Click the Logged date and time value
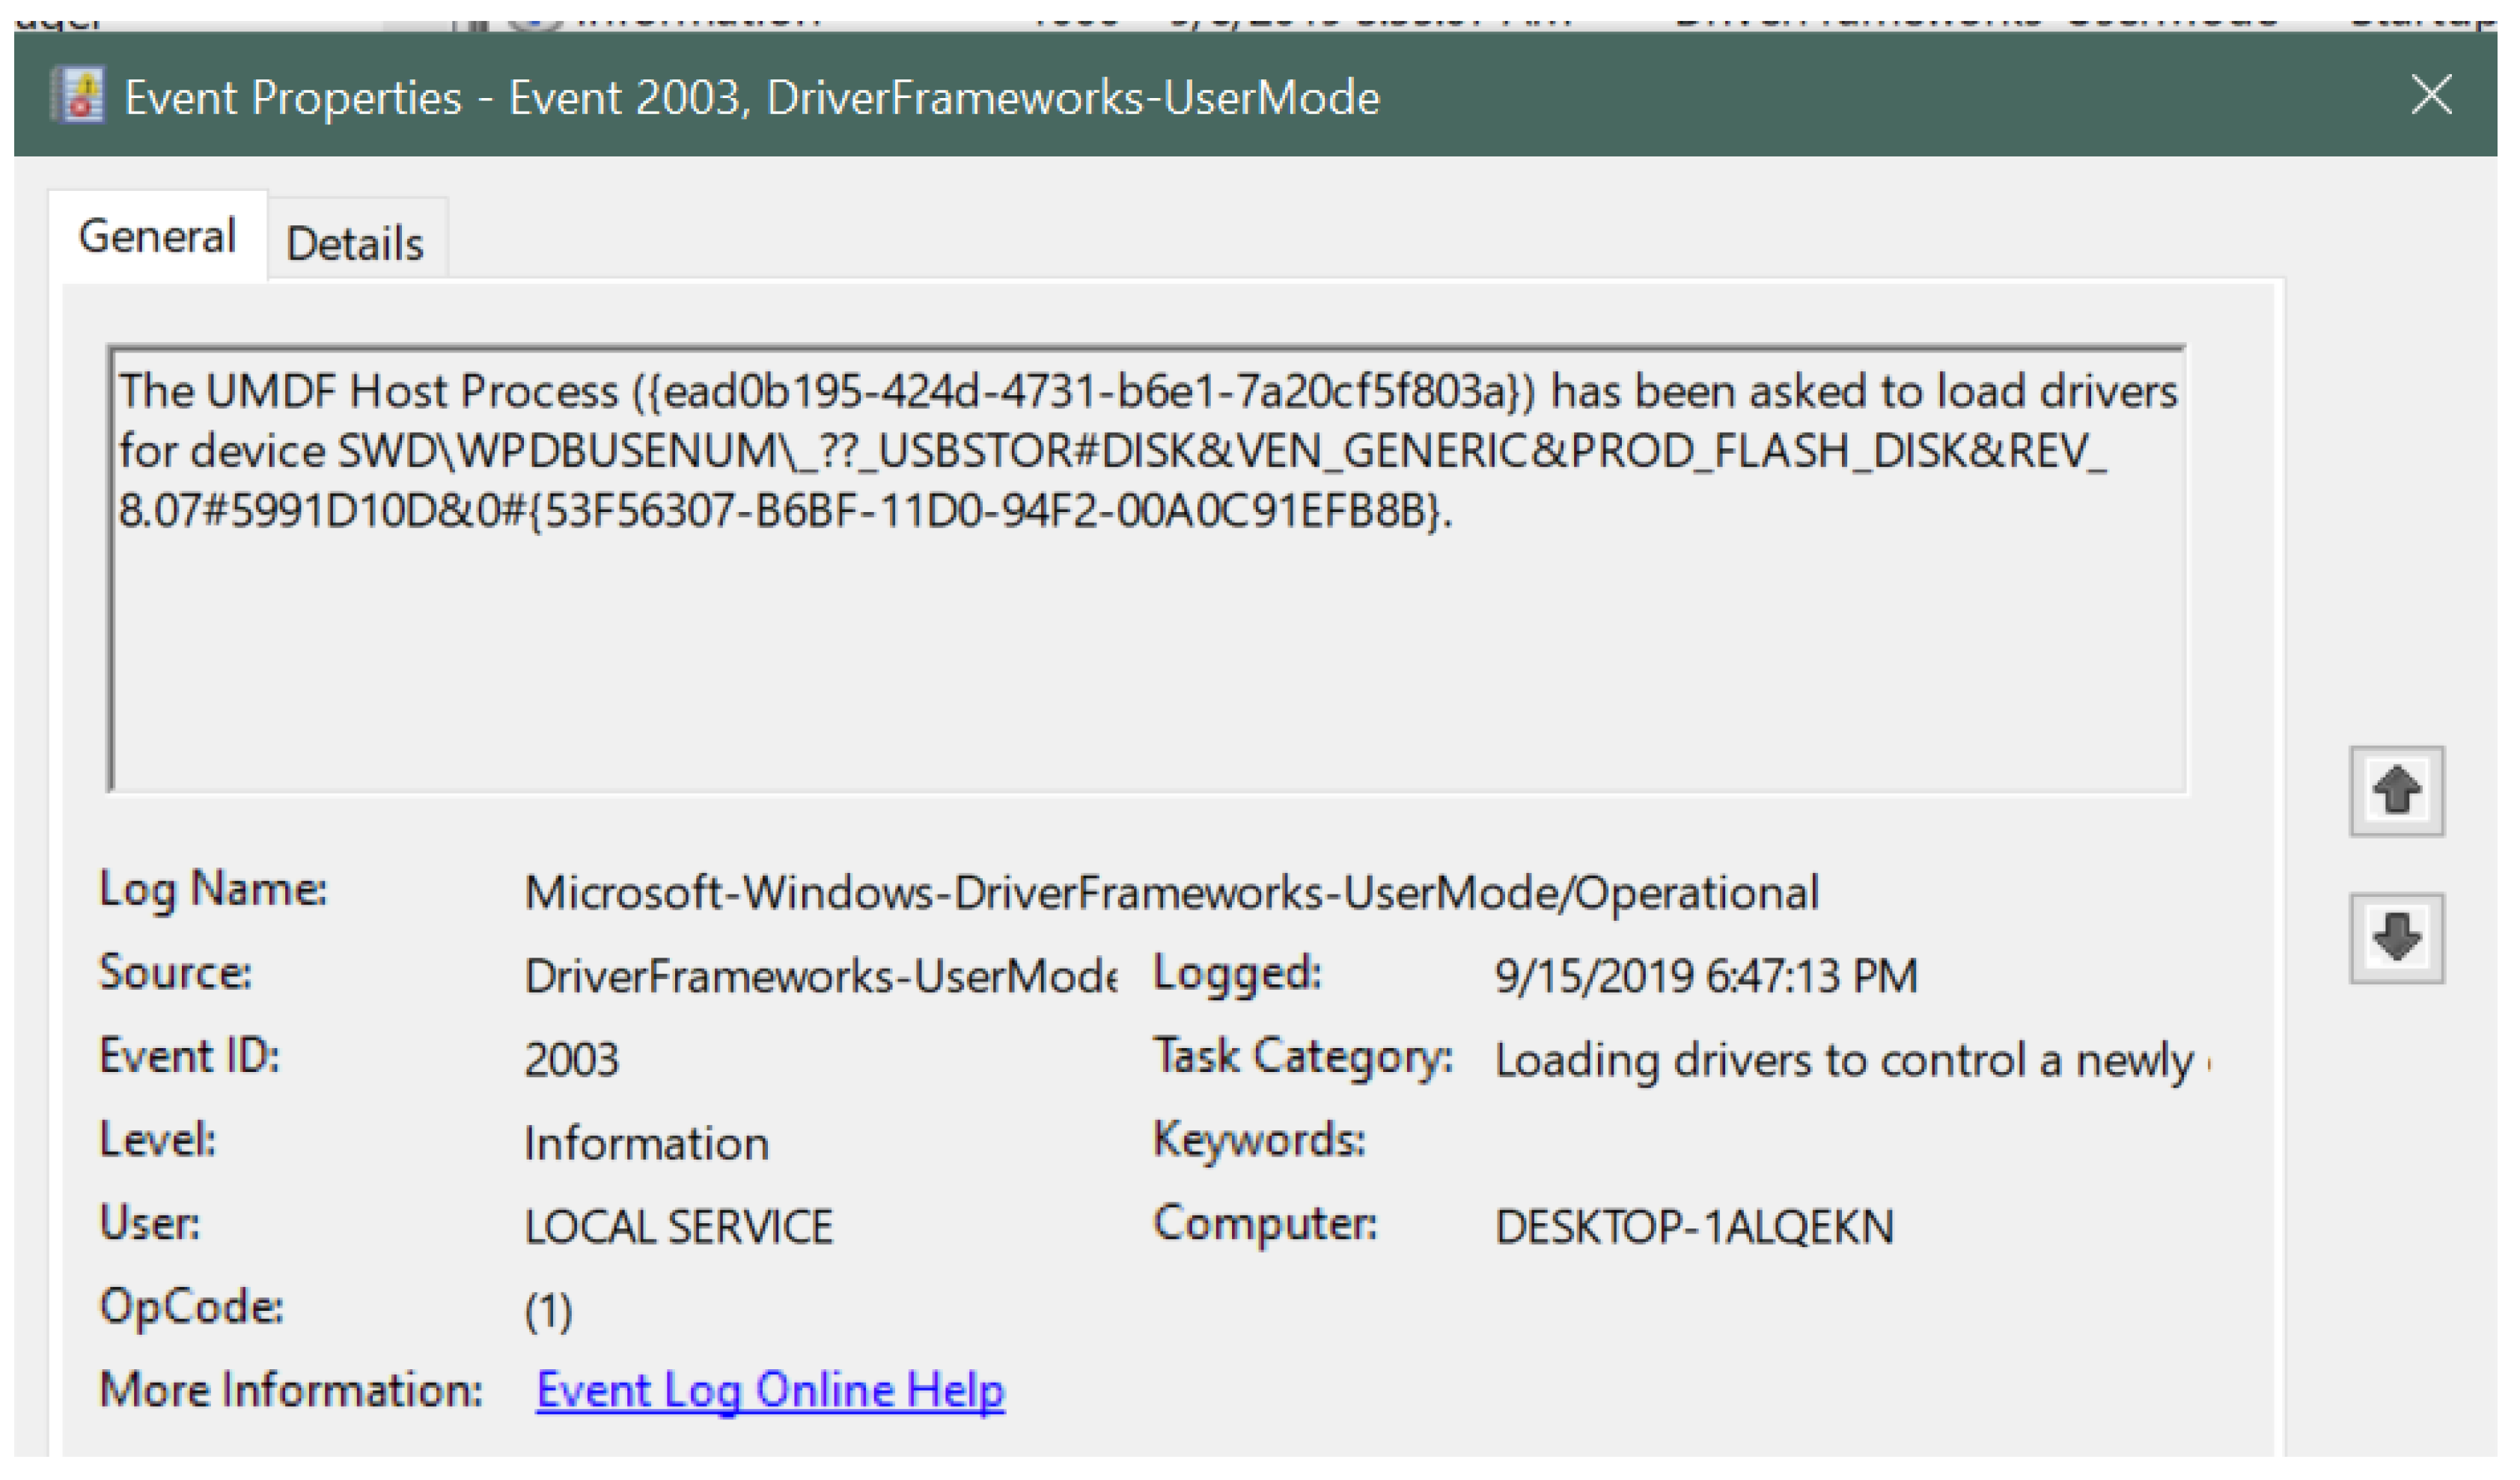 pos(1706,976)
